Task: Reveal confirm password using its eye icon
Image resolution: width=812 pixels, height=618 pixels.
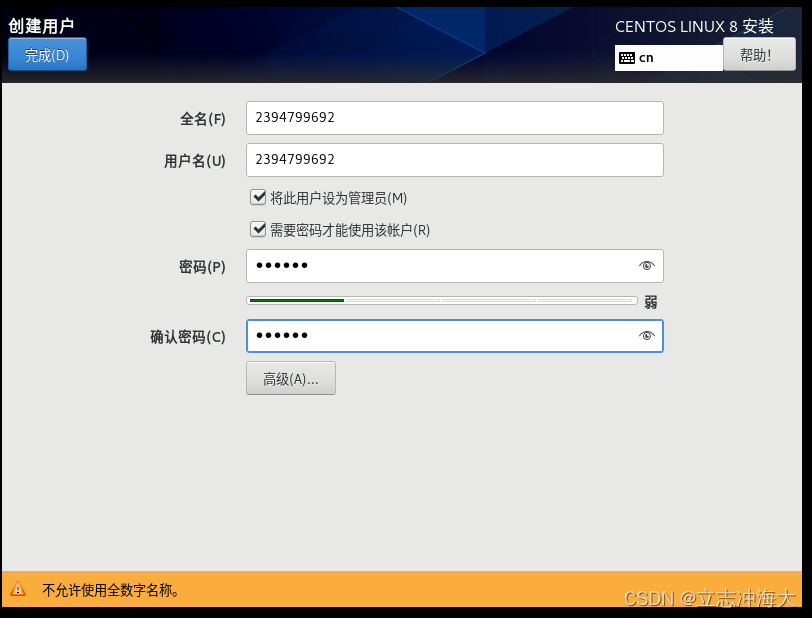Action: (646, 336)
